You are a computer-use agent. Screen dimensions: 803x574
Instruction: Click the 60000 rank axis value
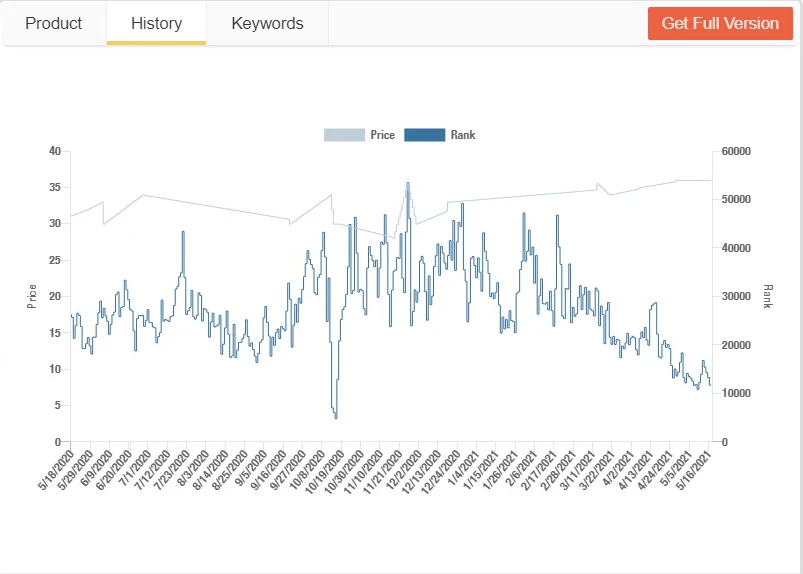click(x=736, y=151)
